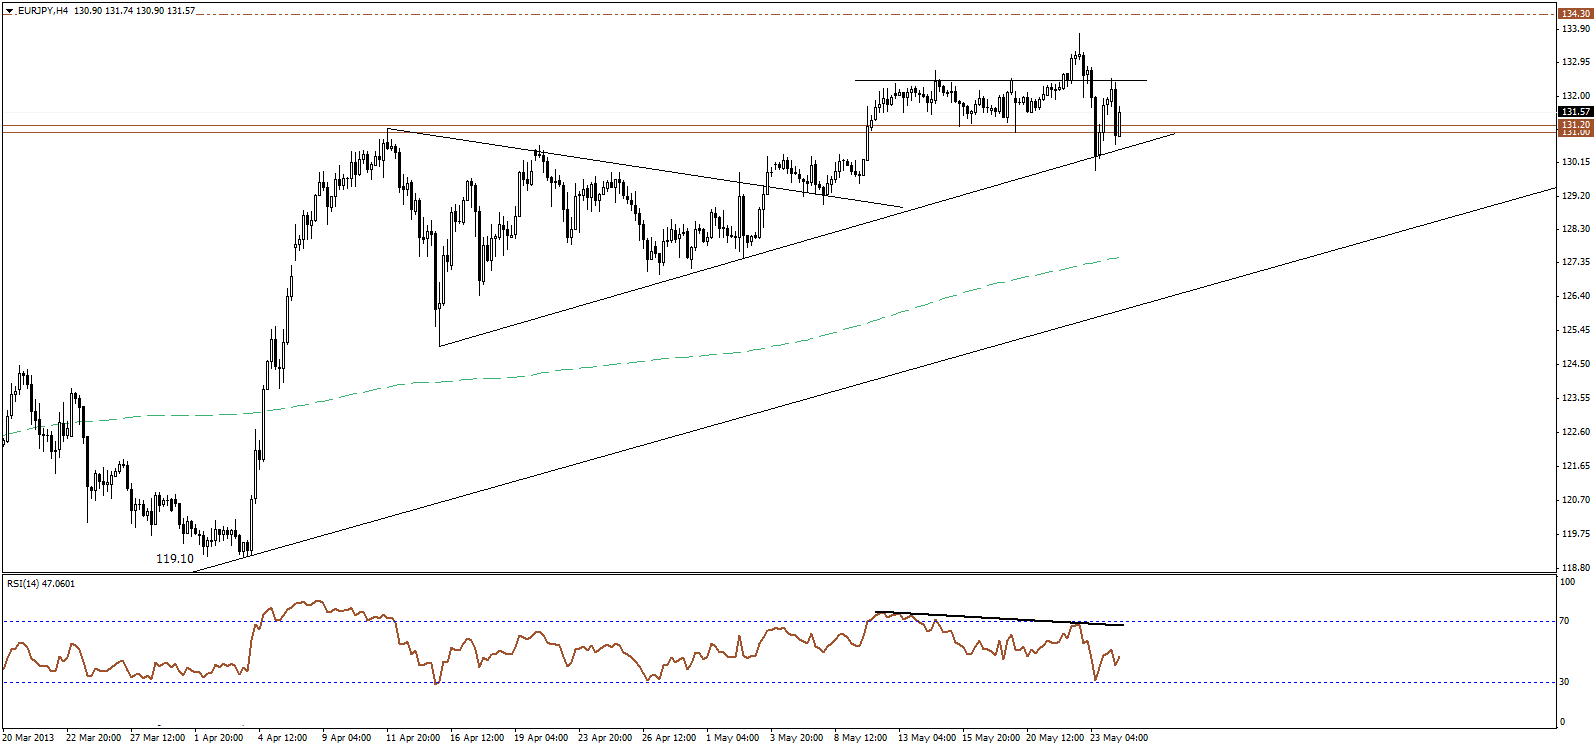Click the black 131.57 current price tag
The image size is (1596, 746).
pos(1575,112)
